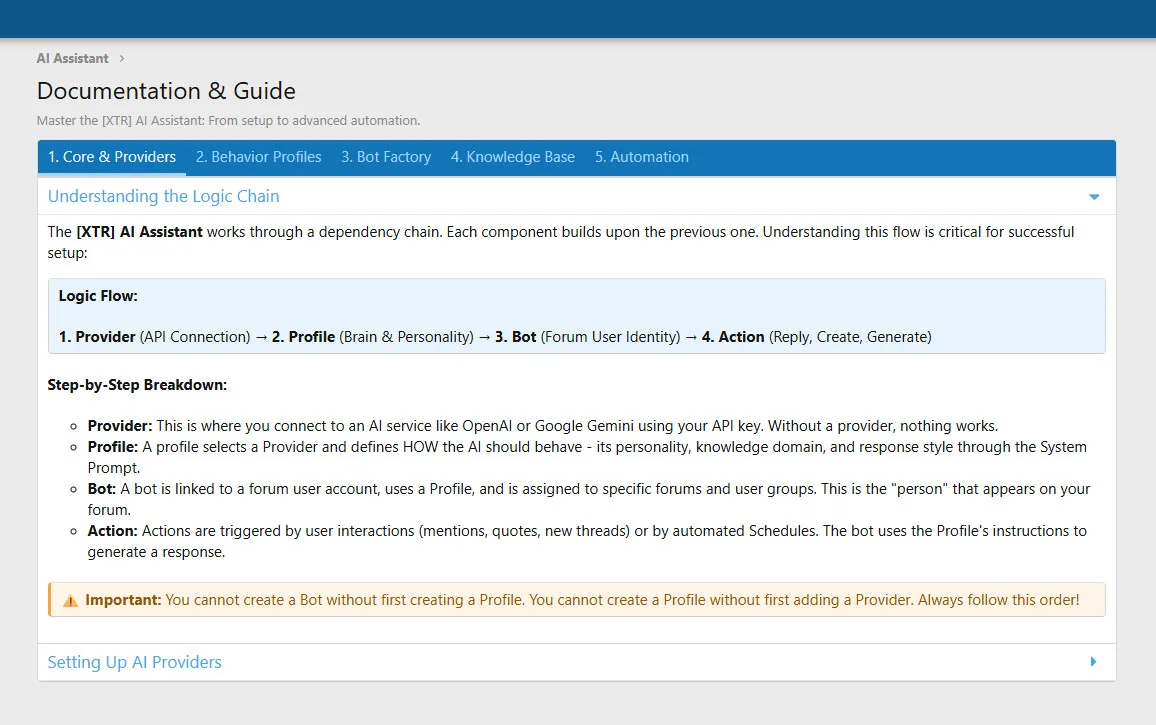
Task: Switch to the Behavior Profiles tab
Action: click(259, 157)
